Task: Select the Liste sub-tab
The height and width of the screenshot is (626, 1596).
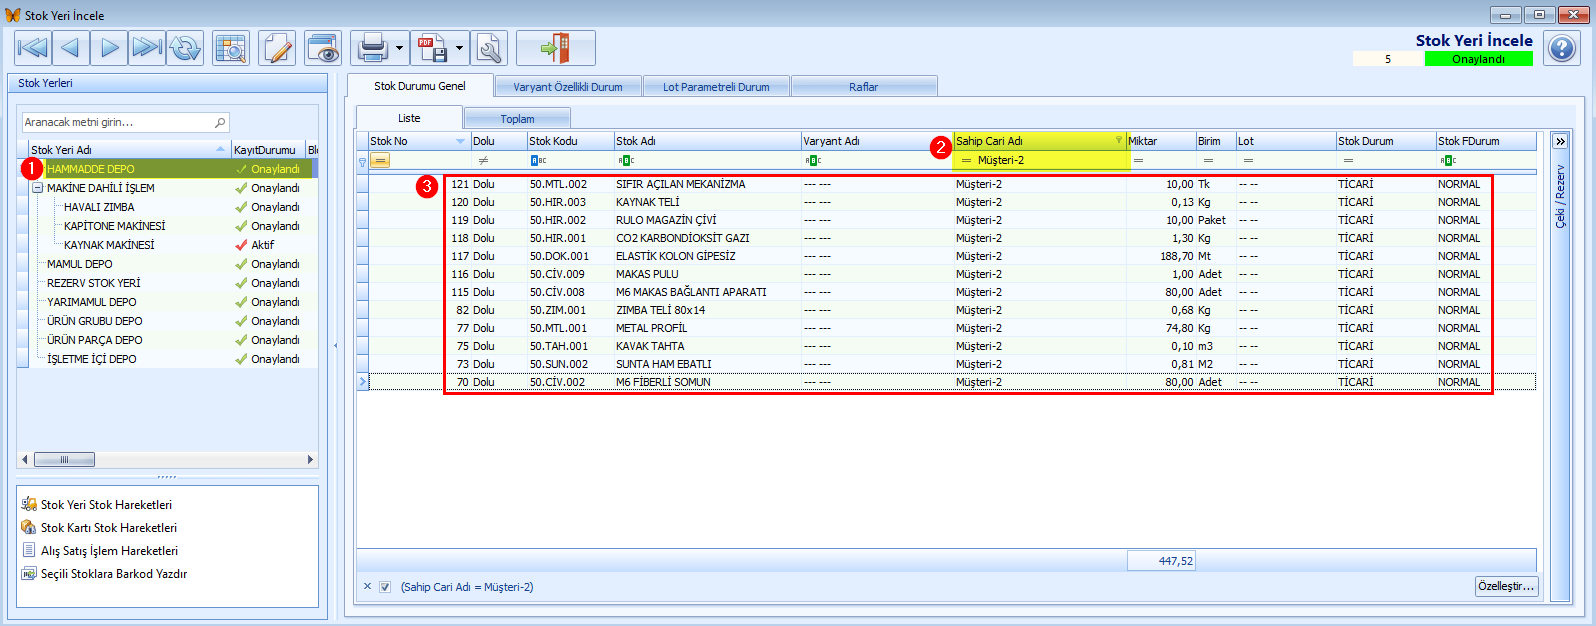Action: pyautogui.click(x=409, y=118)
